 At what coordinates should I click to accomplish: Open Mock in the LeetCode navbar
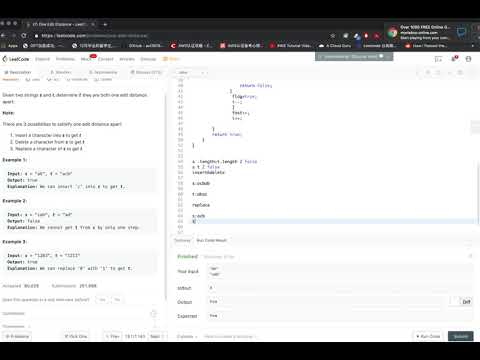pos(86,59)
